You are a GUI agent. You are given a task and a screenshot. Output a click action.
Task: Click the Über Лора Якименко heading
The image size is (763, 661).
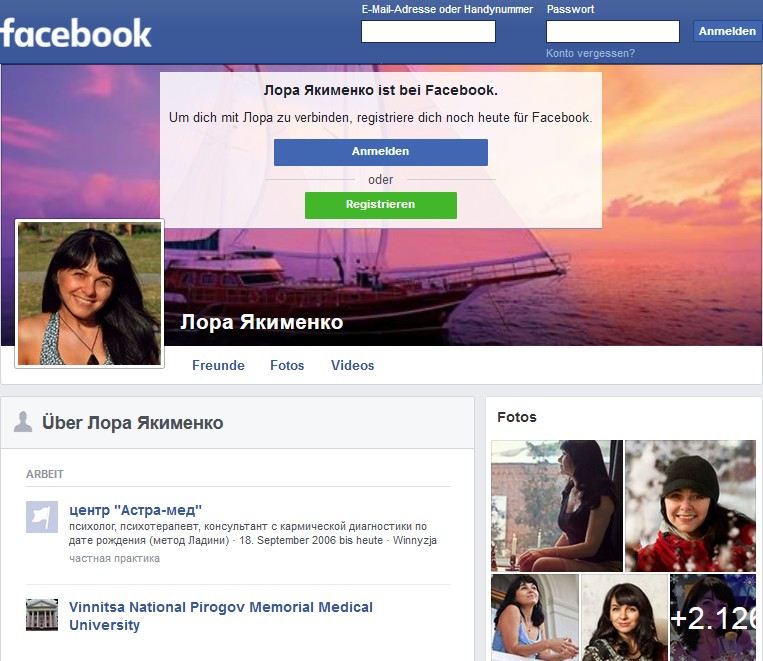click(132, 422)
